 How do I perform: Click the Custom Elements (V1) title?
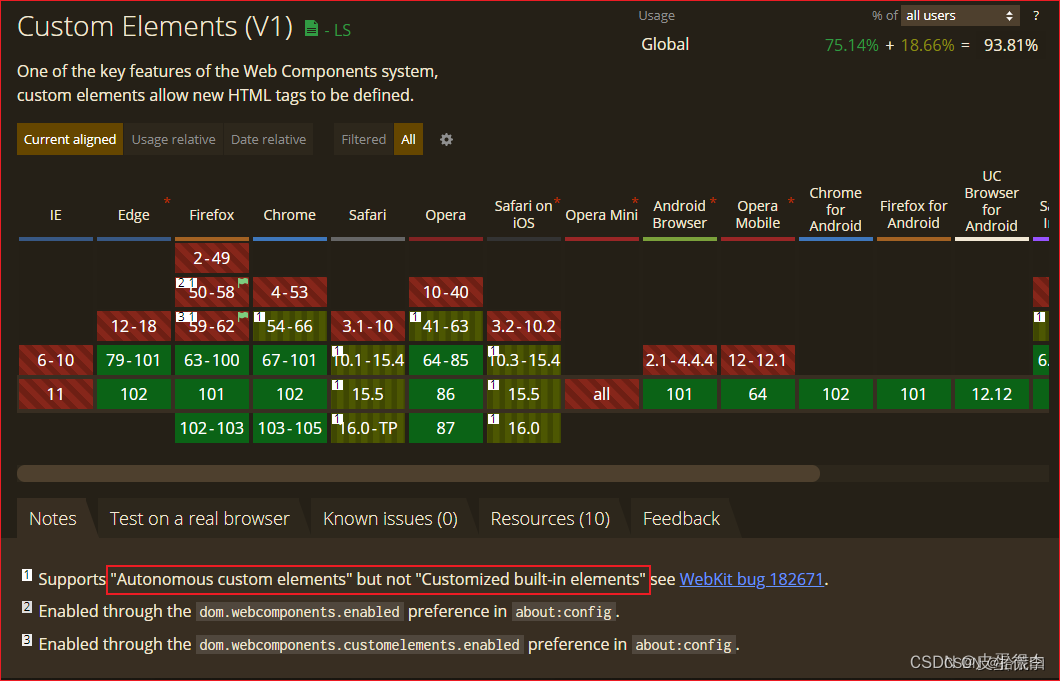155,27
